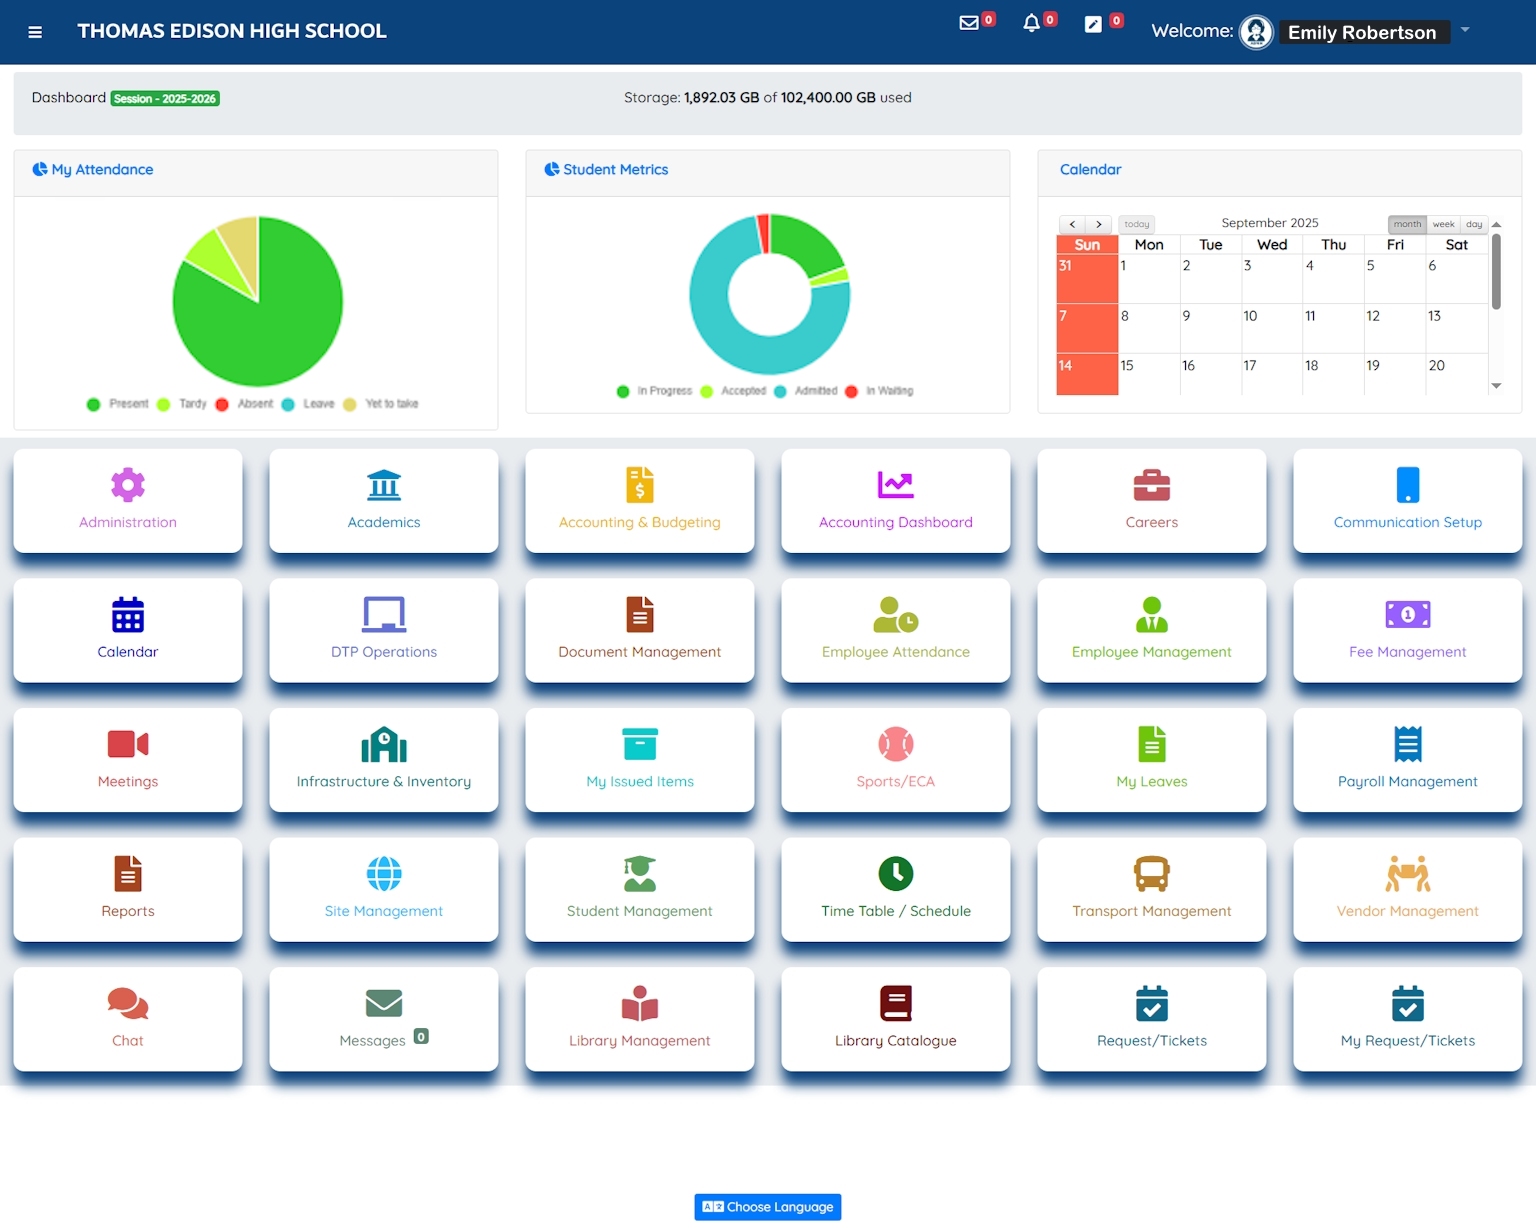The height and width of the screenshot is (1228, 1536).
Task: Switch the calendar to week view
Action: (x=1443, y=224)
